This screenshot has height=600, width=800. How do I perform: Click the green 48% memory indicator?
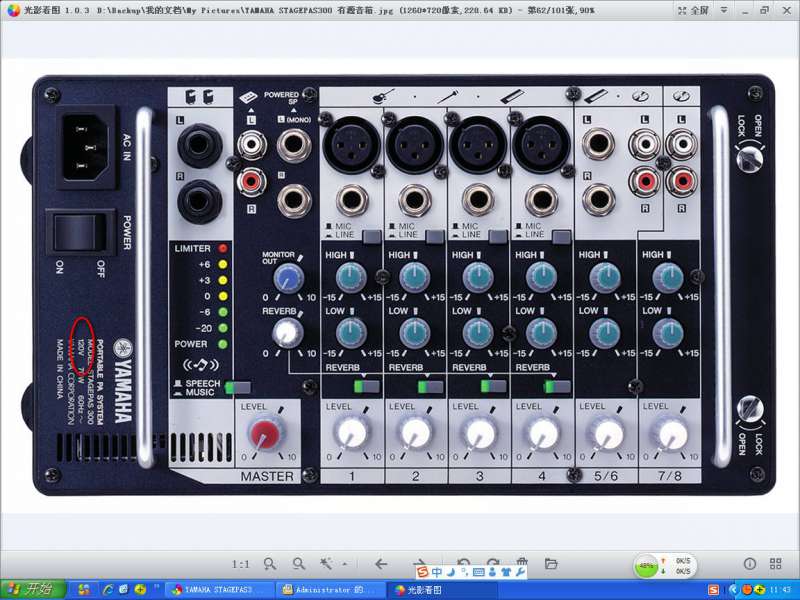click(x=647, y=566)
